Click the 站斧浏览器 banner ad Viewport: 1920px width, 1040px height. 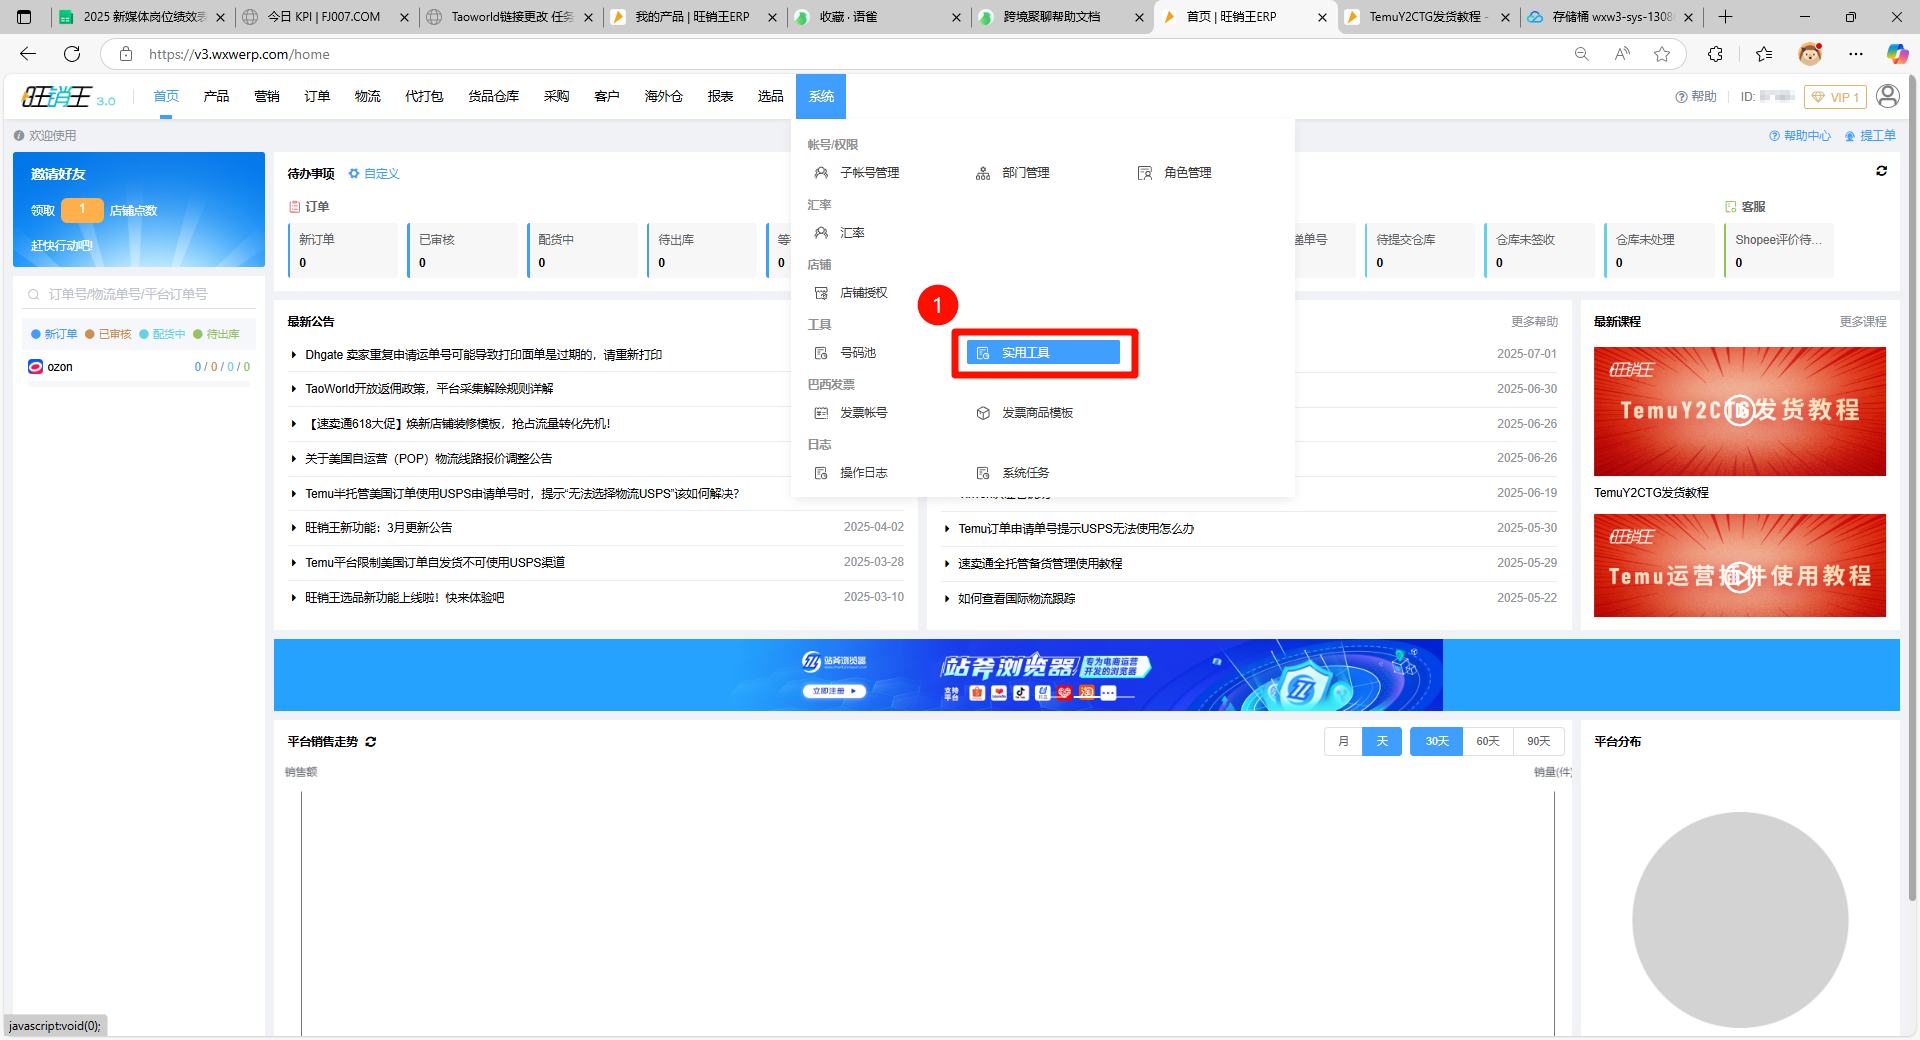click(1086, 675)
